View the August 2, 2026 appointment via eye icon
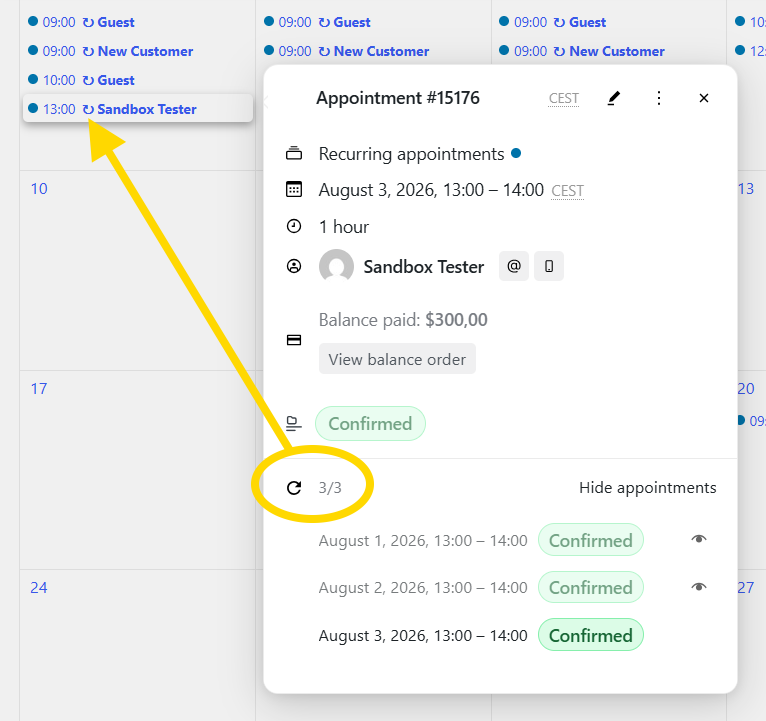The width and height of the screenshot is (766, 721). pos(699,587)
